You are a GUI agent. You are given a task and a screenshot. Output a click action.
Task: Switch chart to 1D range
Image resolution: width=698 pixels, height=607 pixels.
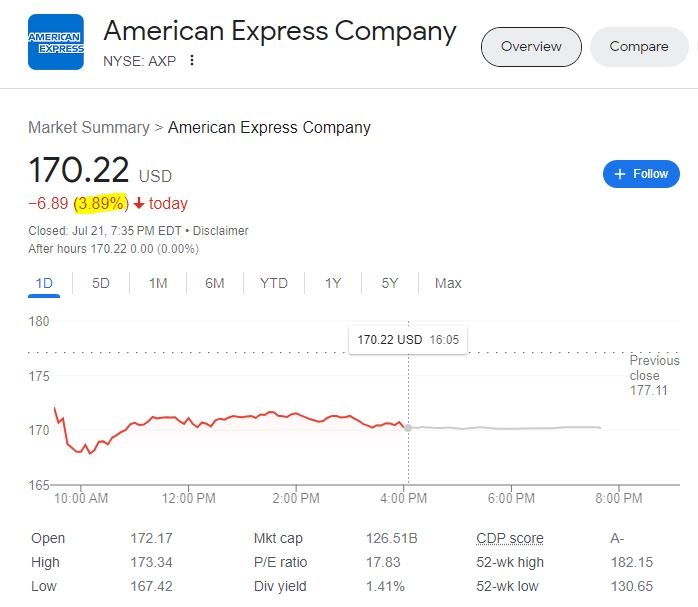(44, 283)
